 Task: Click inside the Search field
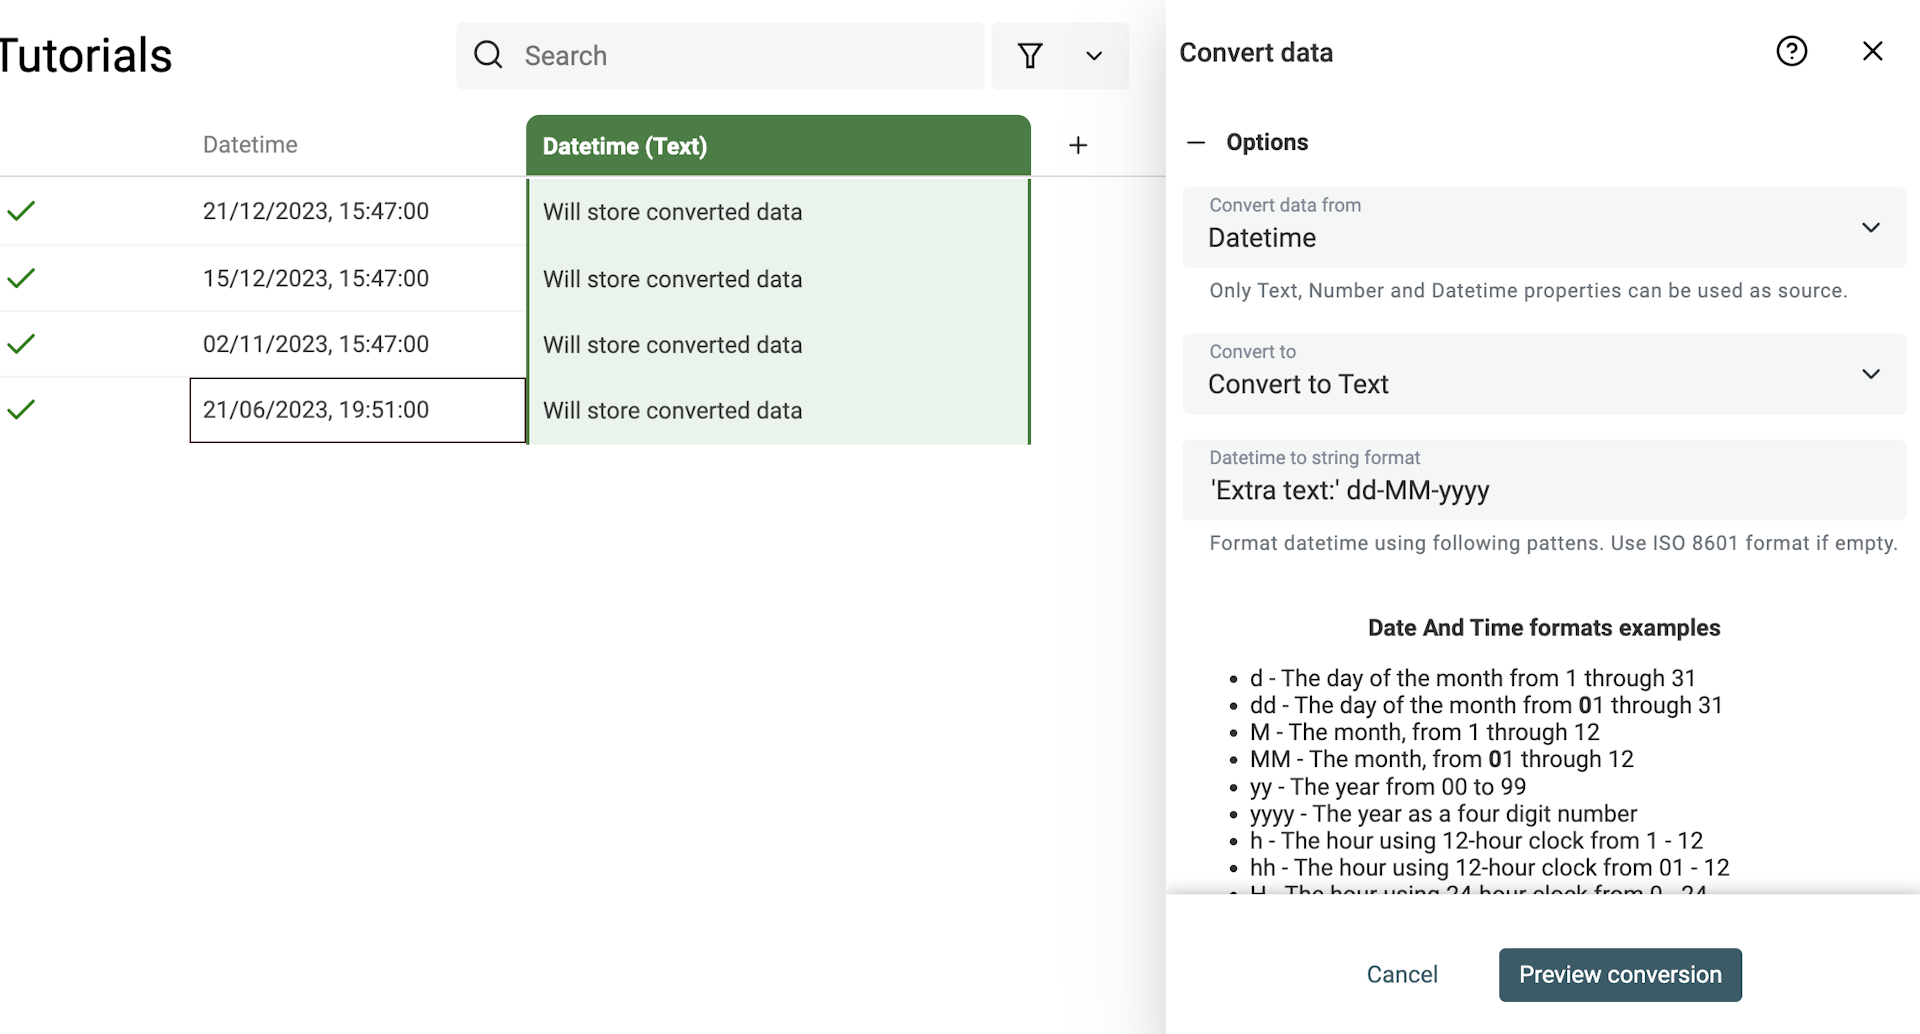tap(720, 55)
